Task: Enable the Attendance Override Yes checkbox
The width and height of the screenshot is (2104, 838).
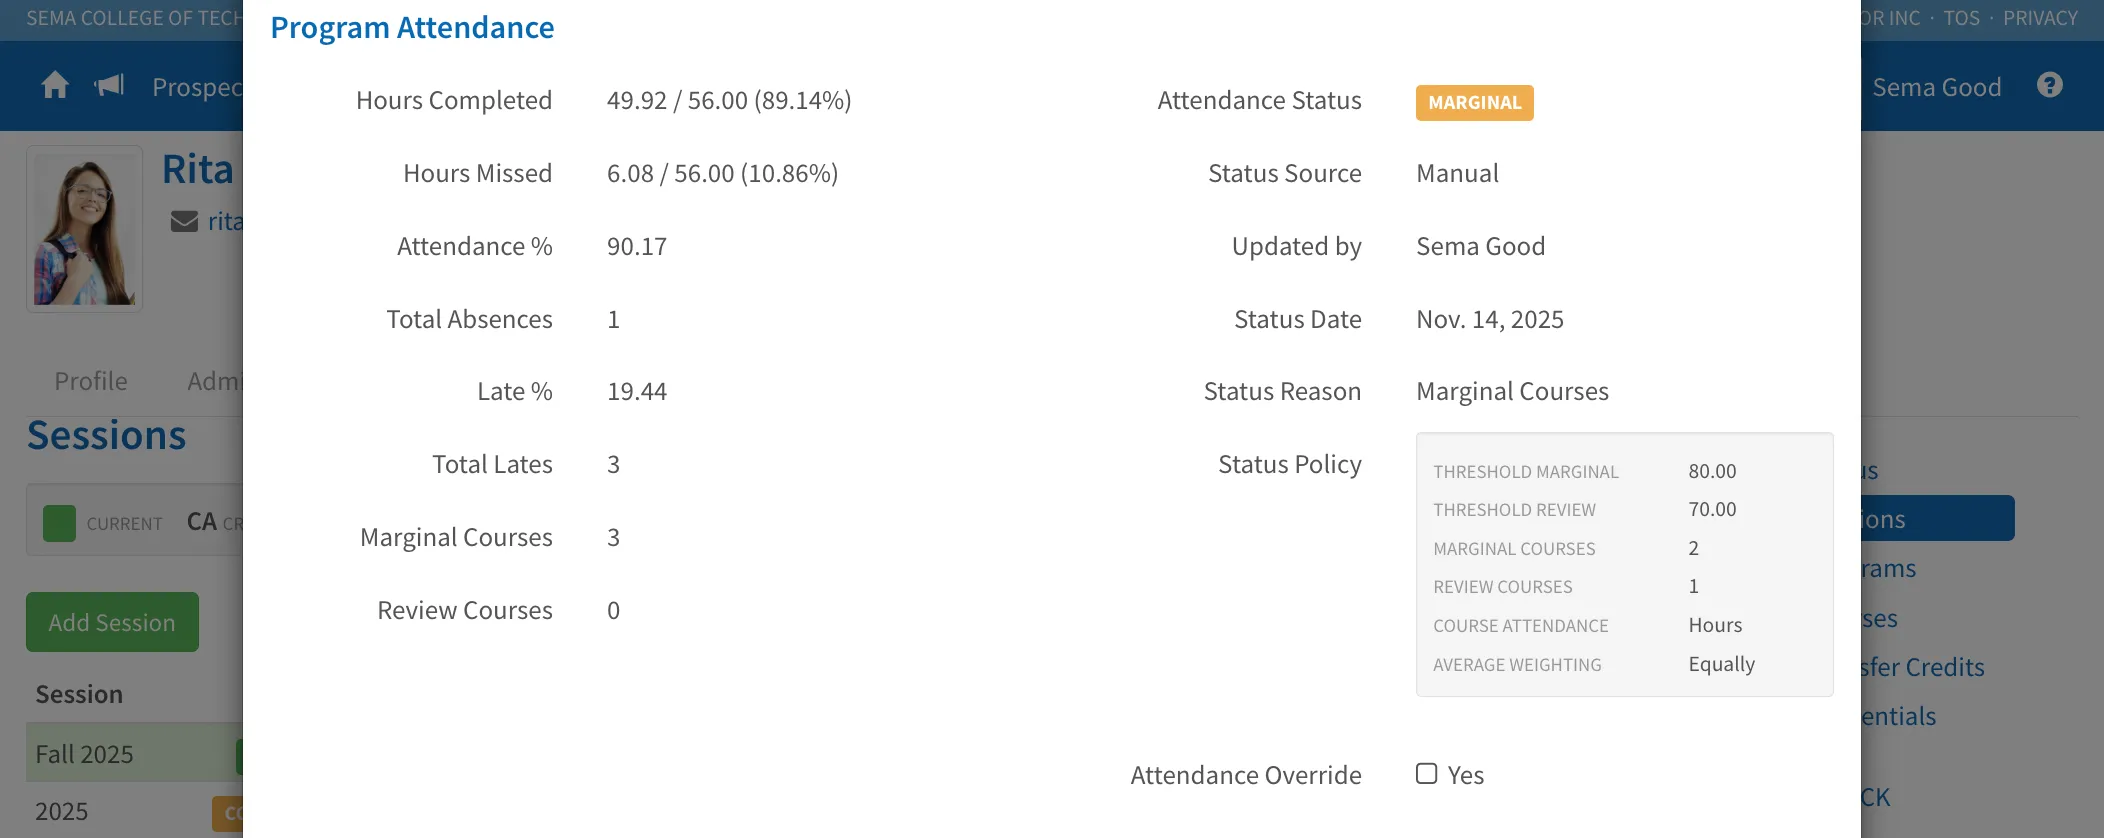Action: coord(1427,774)
